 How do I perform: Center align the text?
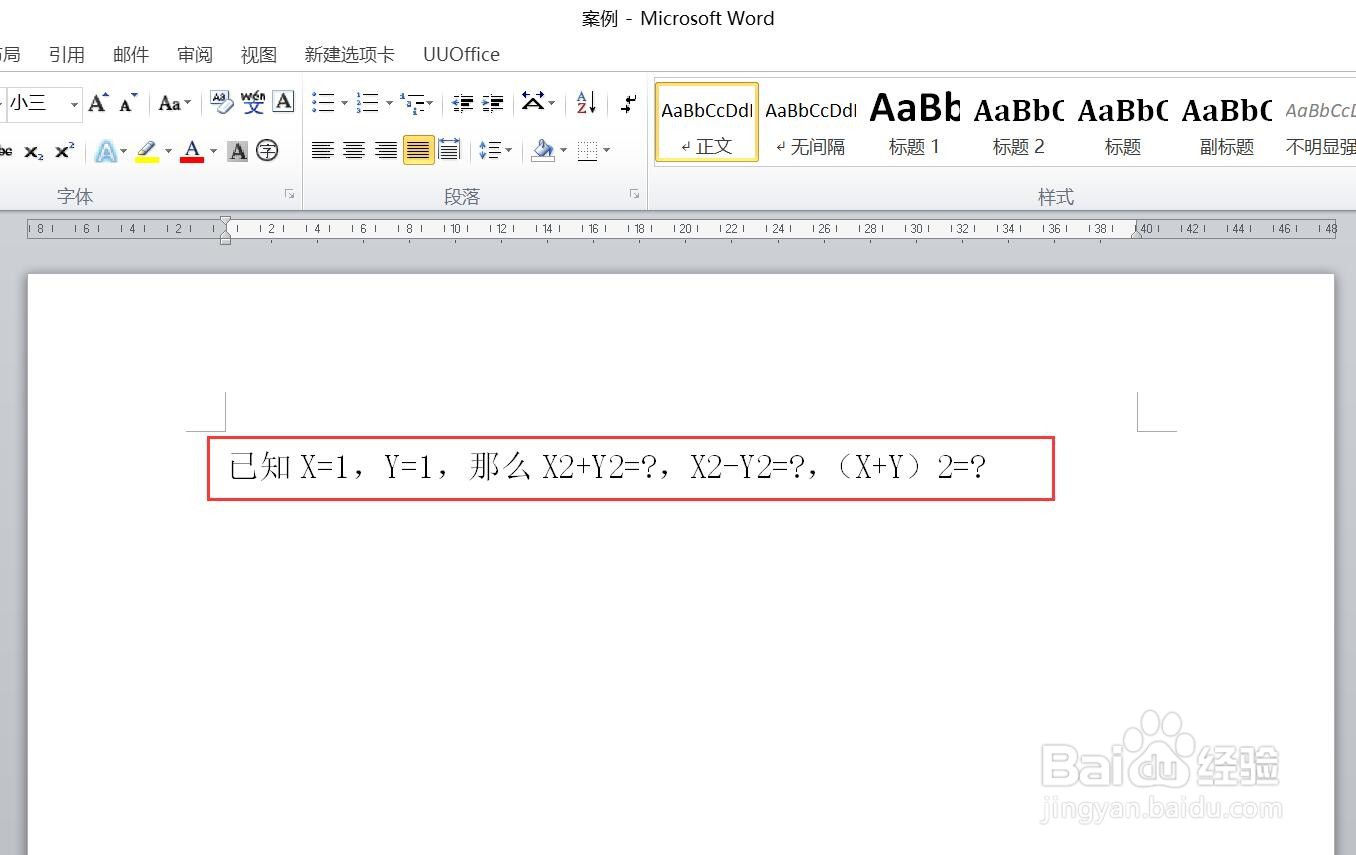[x=354, y=151]
